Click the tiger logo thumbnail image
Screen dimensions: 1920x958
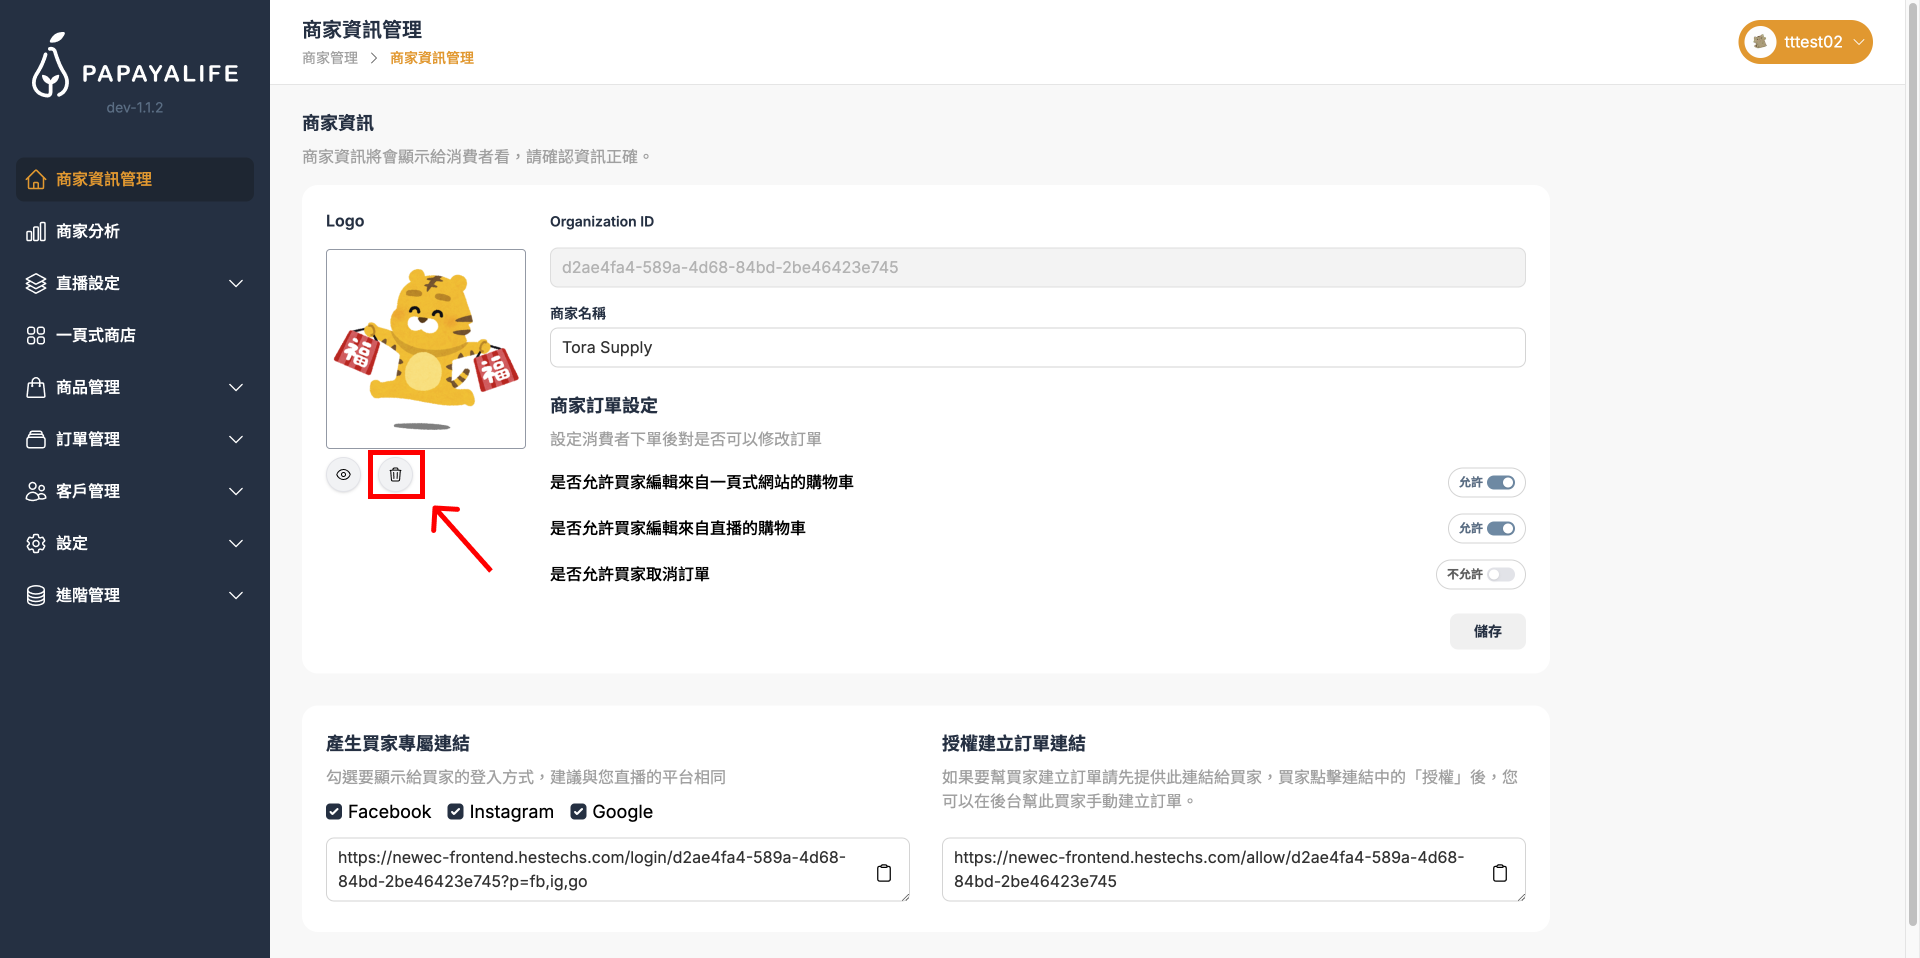coord(426,349)
